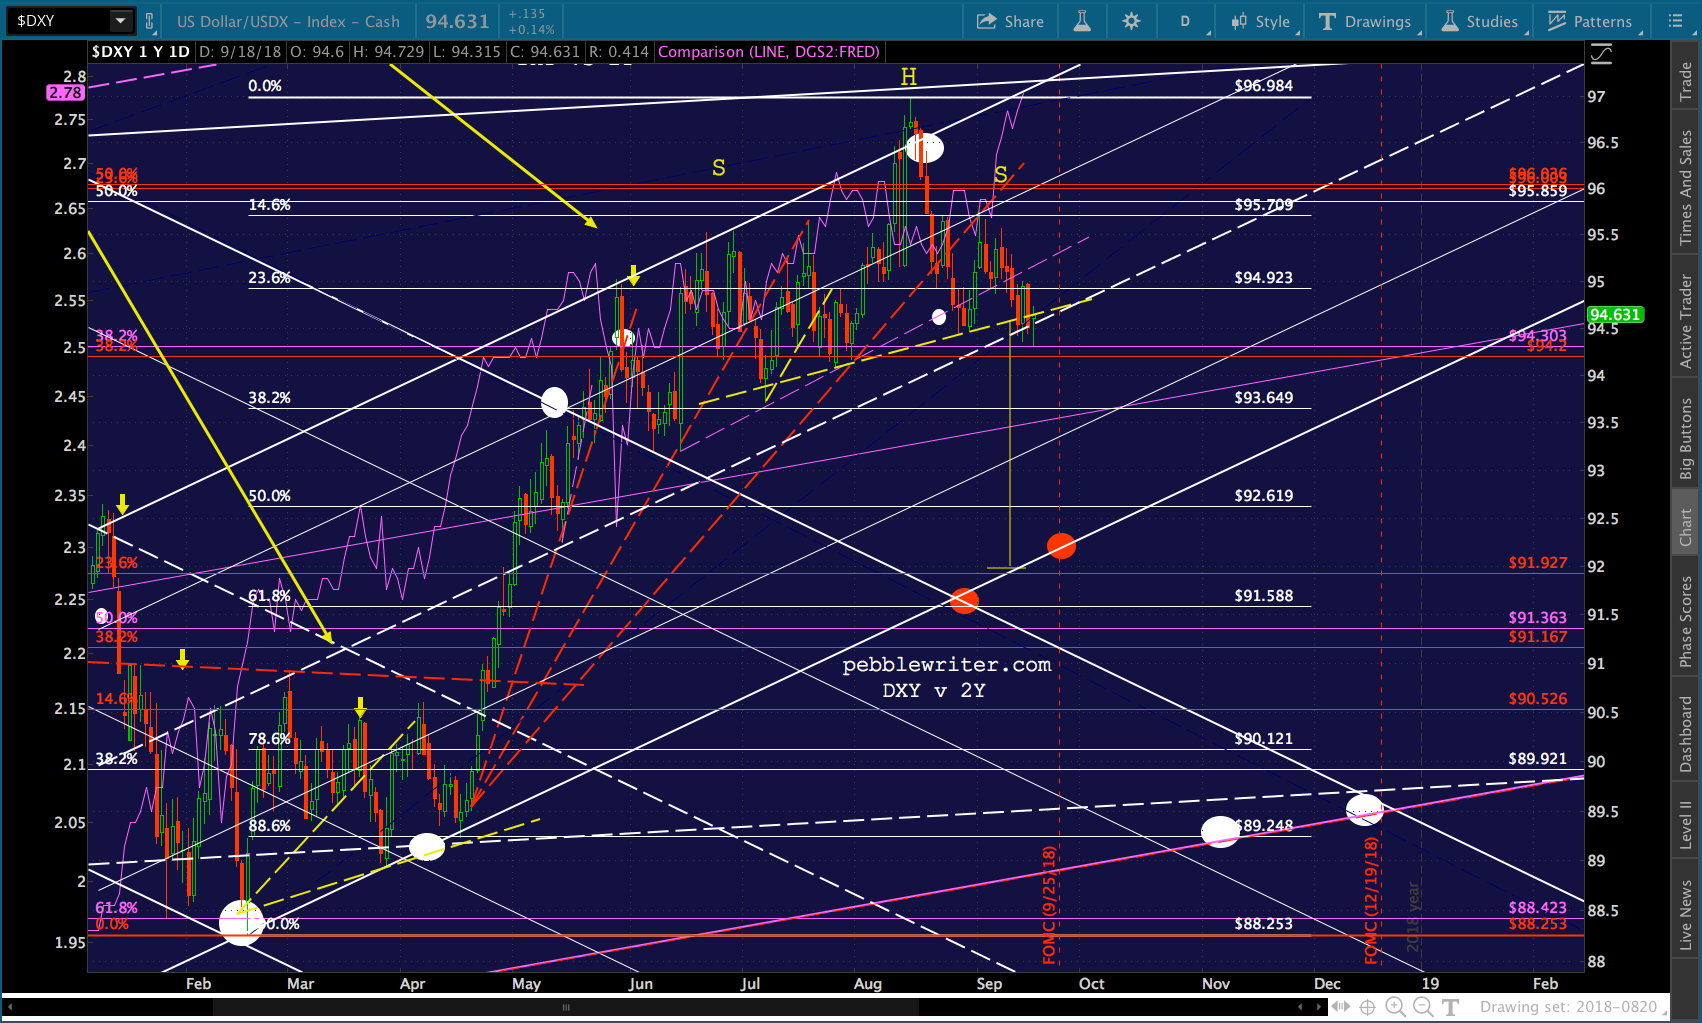The image size is (1702, 1023).
Task: Open chart settings gear icon
Action: (x=1131, y=21)
